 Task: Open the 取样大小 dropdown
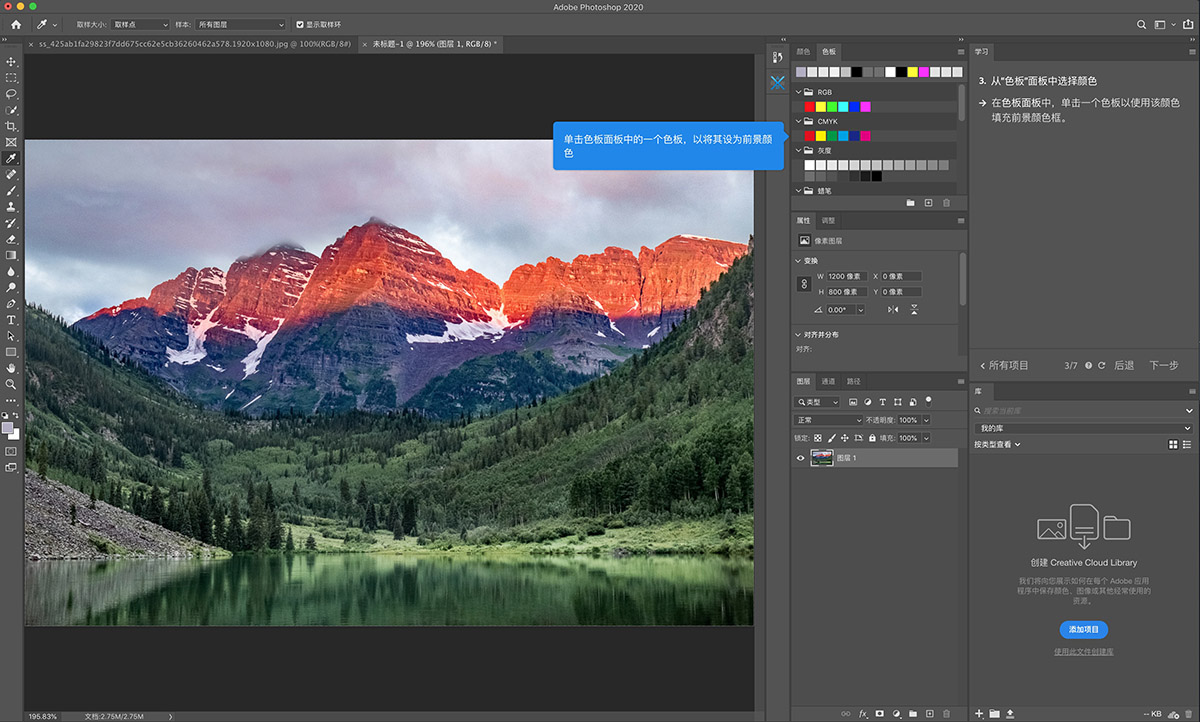(x=140, y=24)
